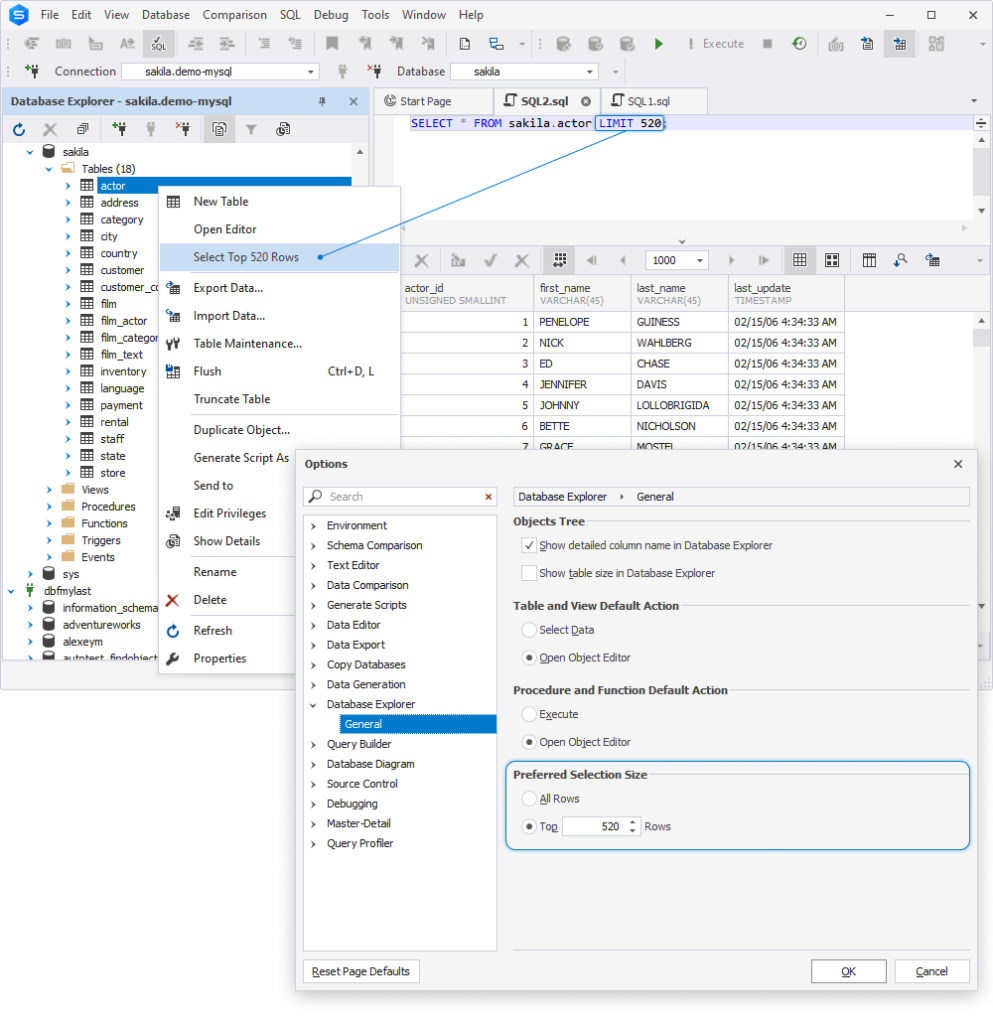
Task: Click the bookmark icon in toolbar
Action: pyautogui.click(x=332, y=44)
